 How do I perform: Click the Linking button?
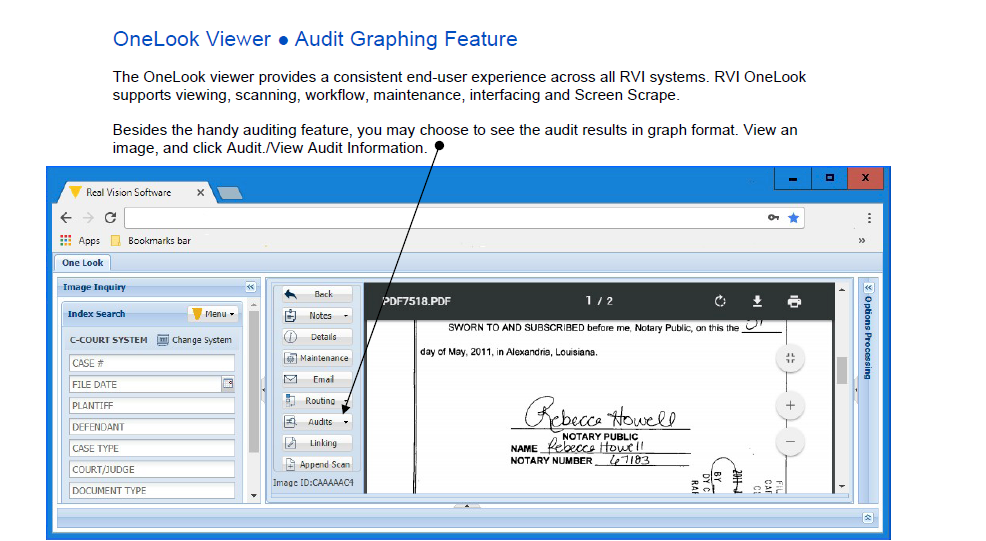tap(317, 443)
